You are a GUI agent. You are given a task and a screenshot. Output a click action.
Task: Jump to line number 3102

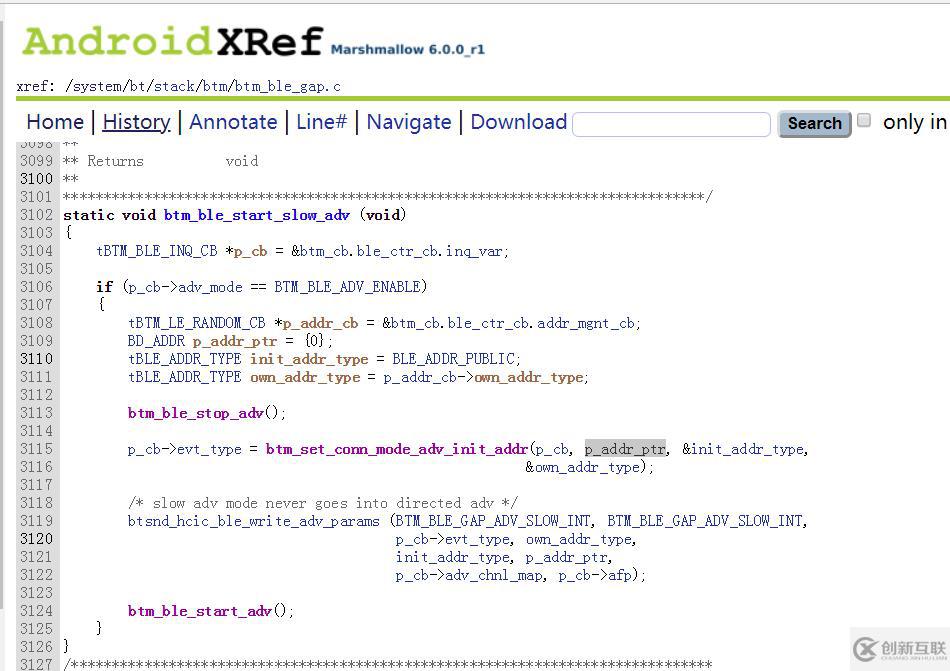point(36,215)
